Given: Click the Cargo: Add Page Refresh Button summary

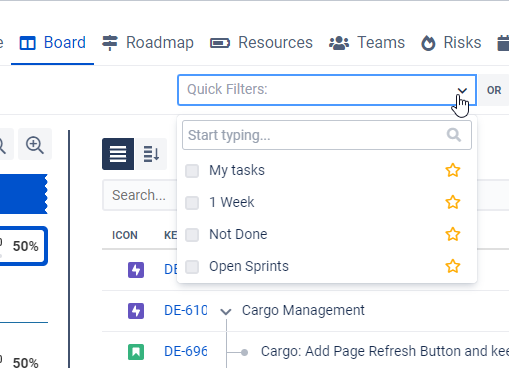Looking at the screenshot, I should coord(385,351).
